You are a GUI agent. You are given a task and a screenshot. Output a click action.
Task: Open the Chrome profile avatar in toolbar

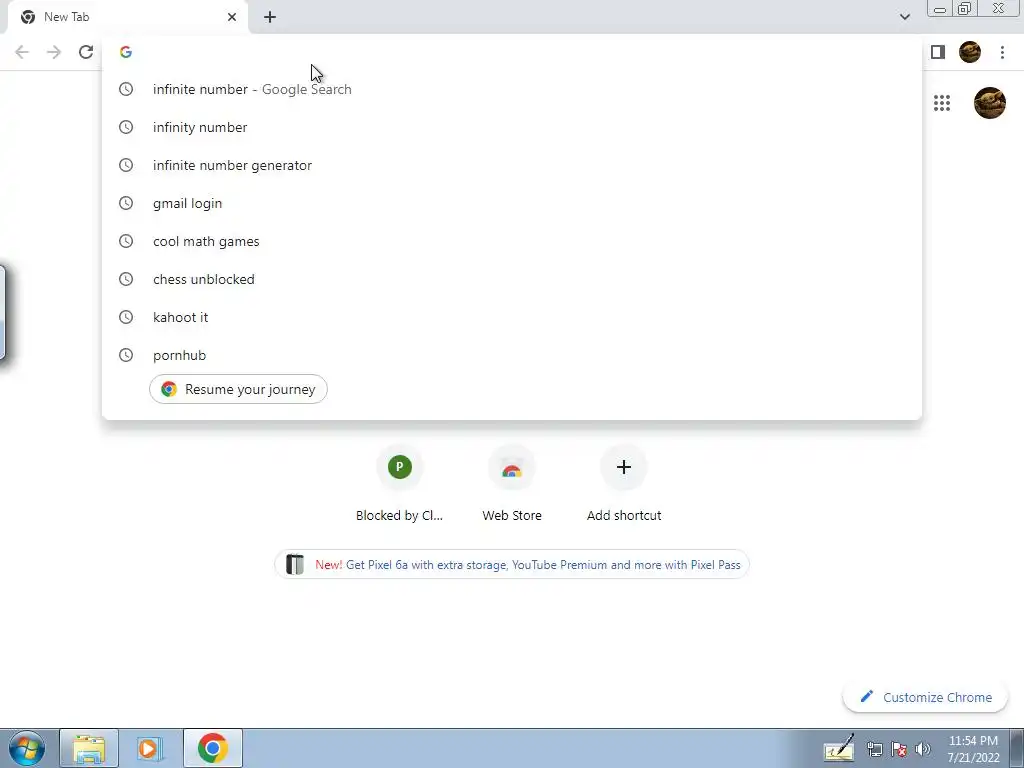coord(970,52)
